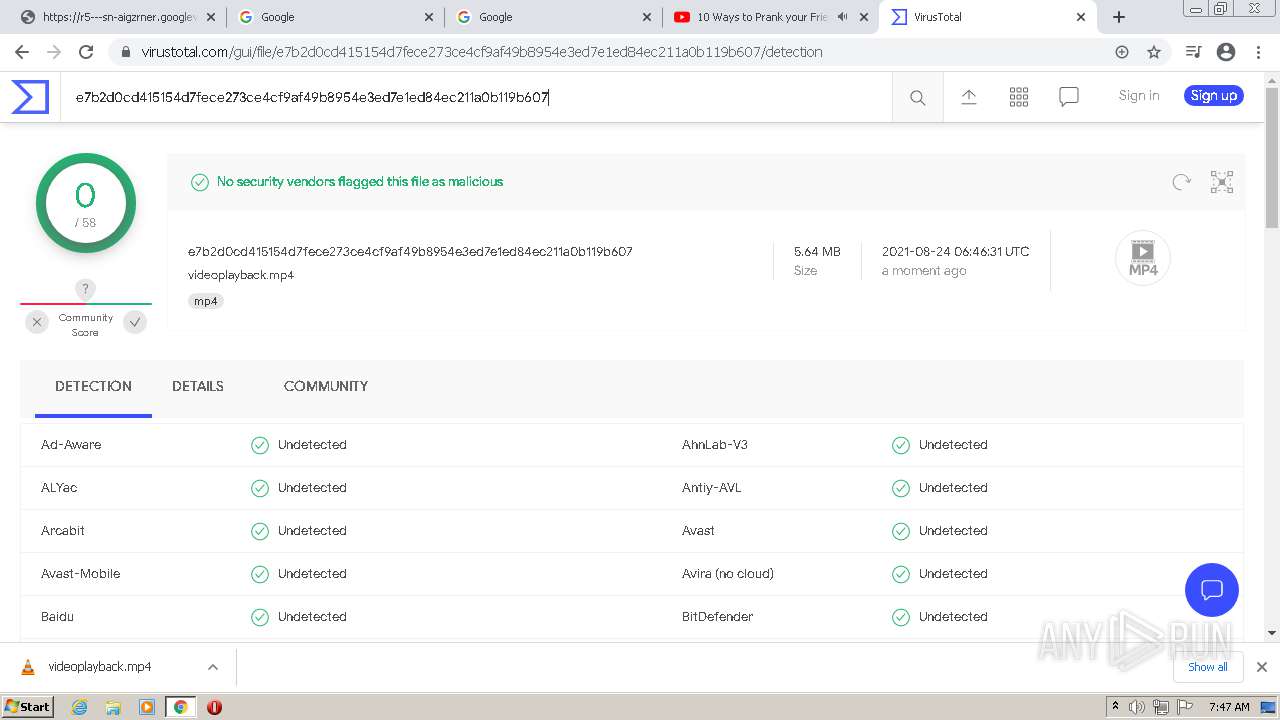
Task: Open Internet Explorer in taskbar
Action: [x=79, y=707]
